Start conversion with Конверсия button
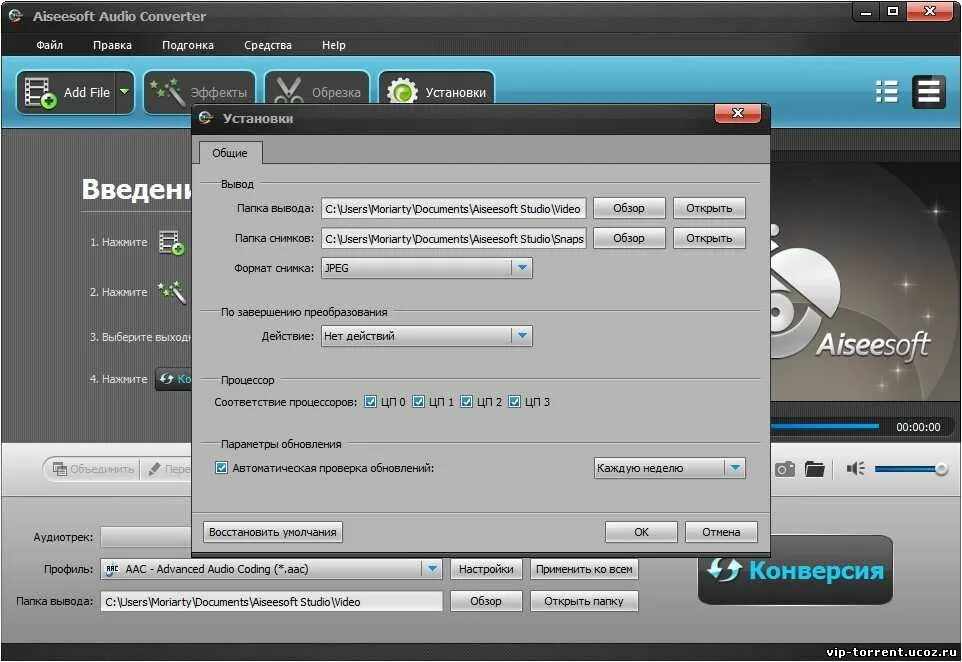Image resolution: width=962 pixels, height=662 pixels. click(x=795, y=570)
